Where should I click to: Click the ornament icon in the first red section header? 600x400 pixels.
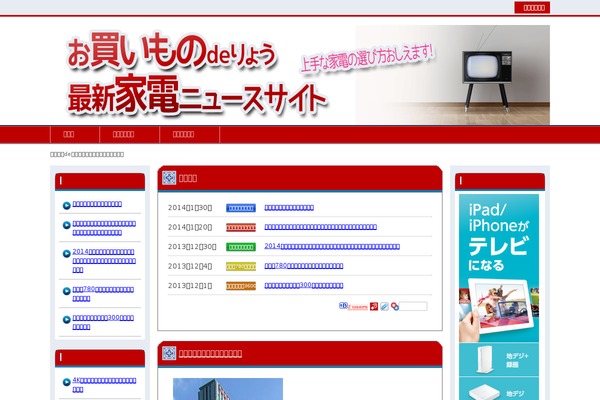click(169, 178)
